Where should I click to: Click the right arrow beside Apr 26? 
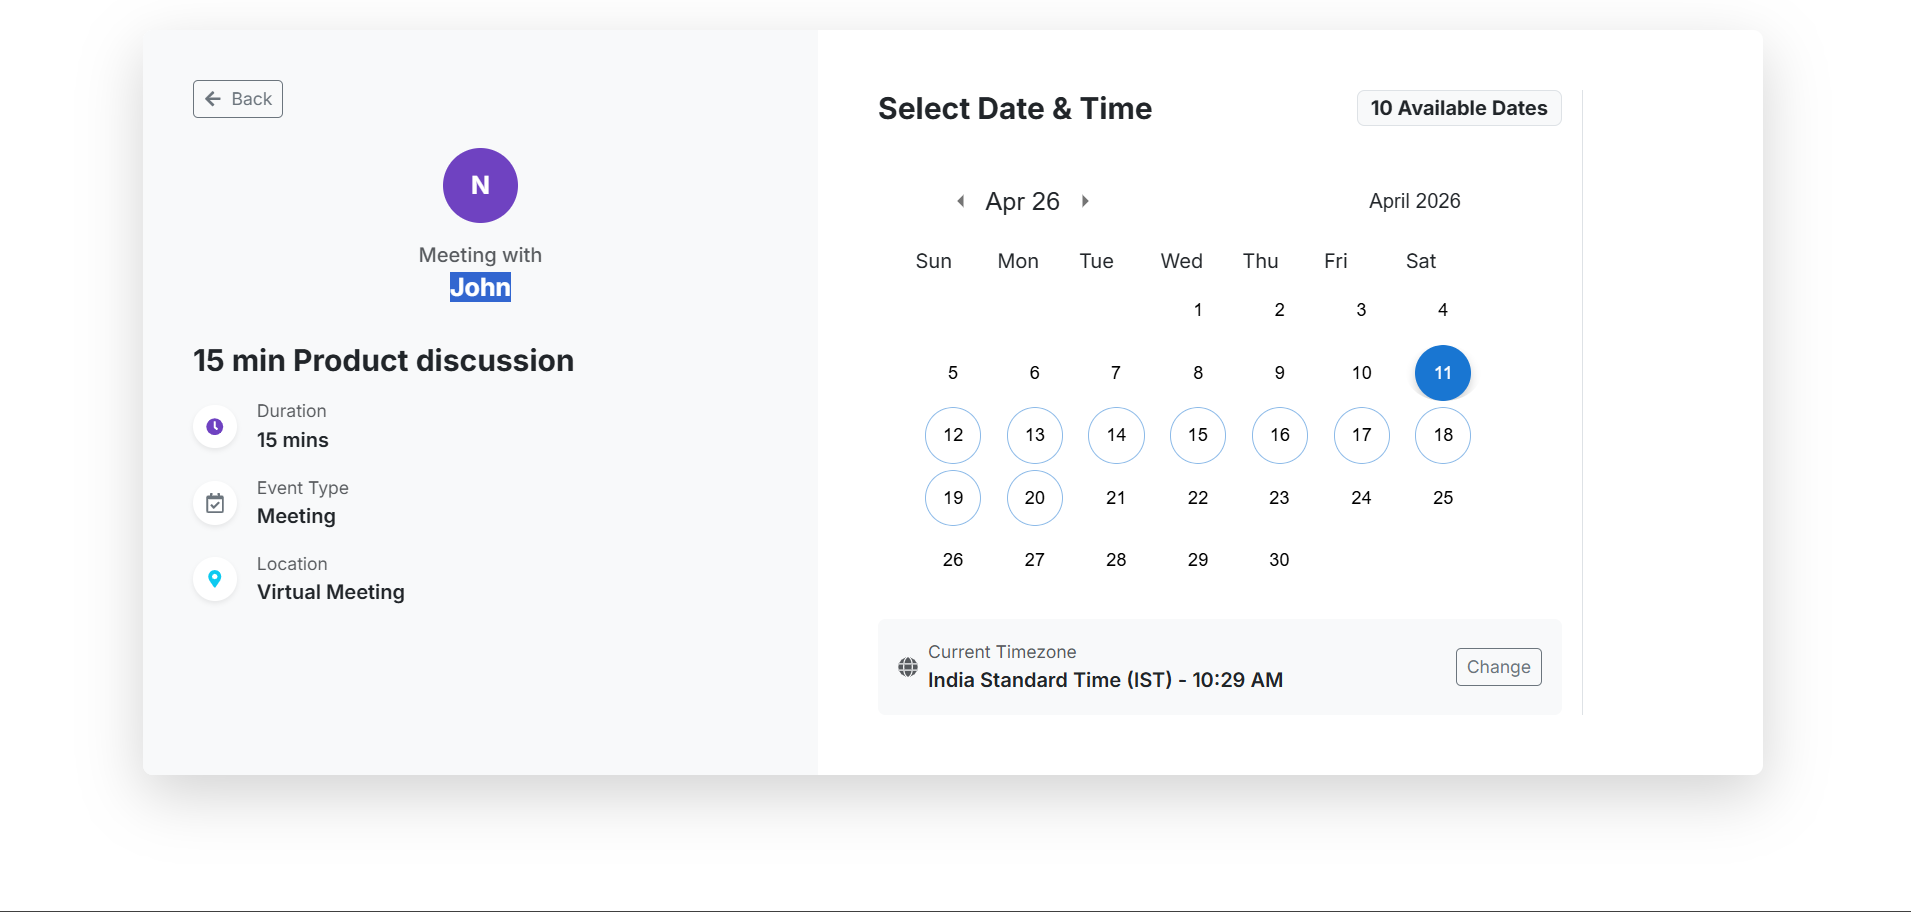[x=1086, y=200]
